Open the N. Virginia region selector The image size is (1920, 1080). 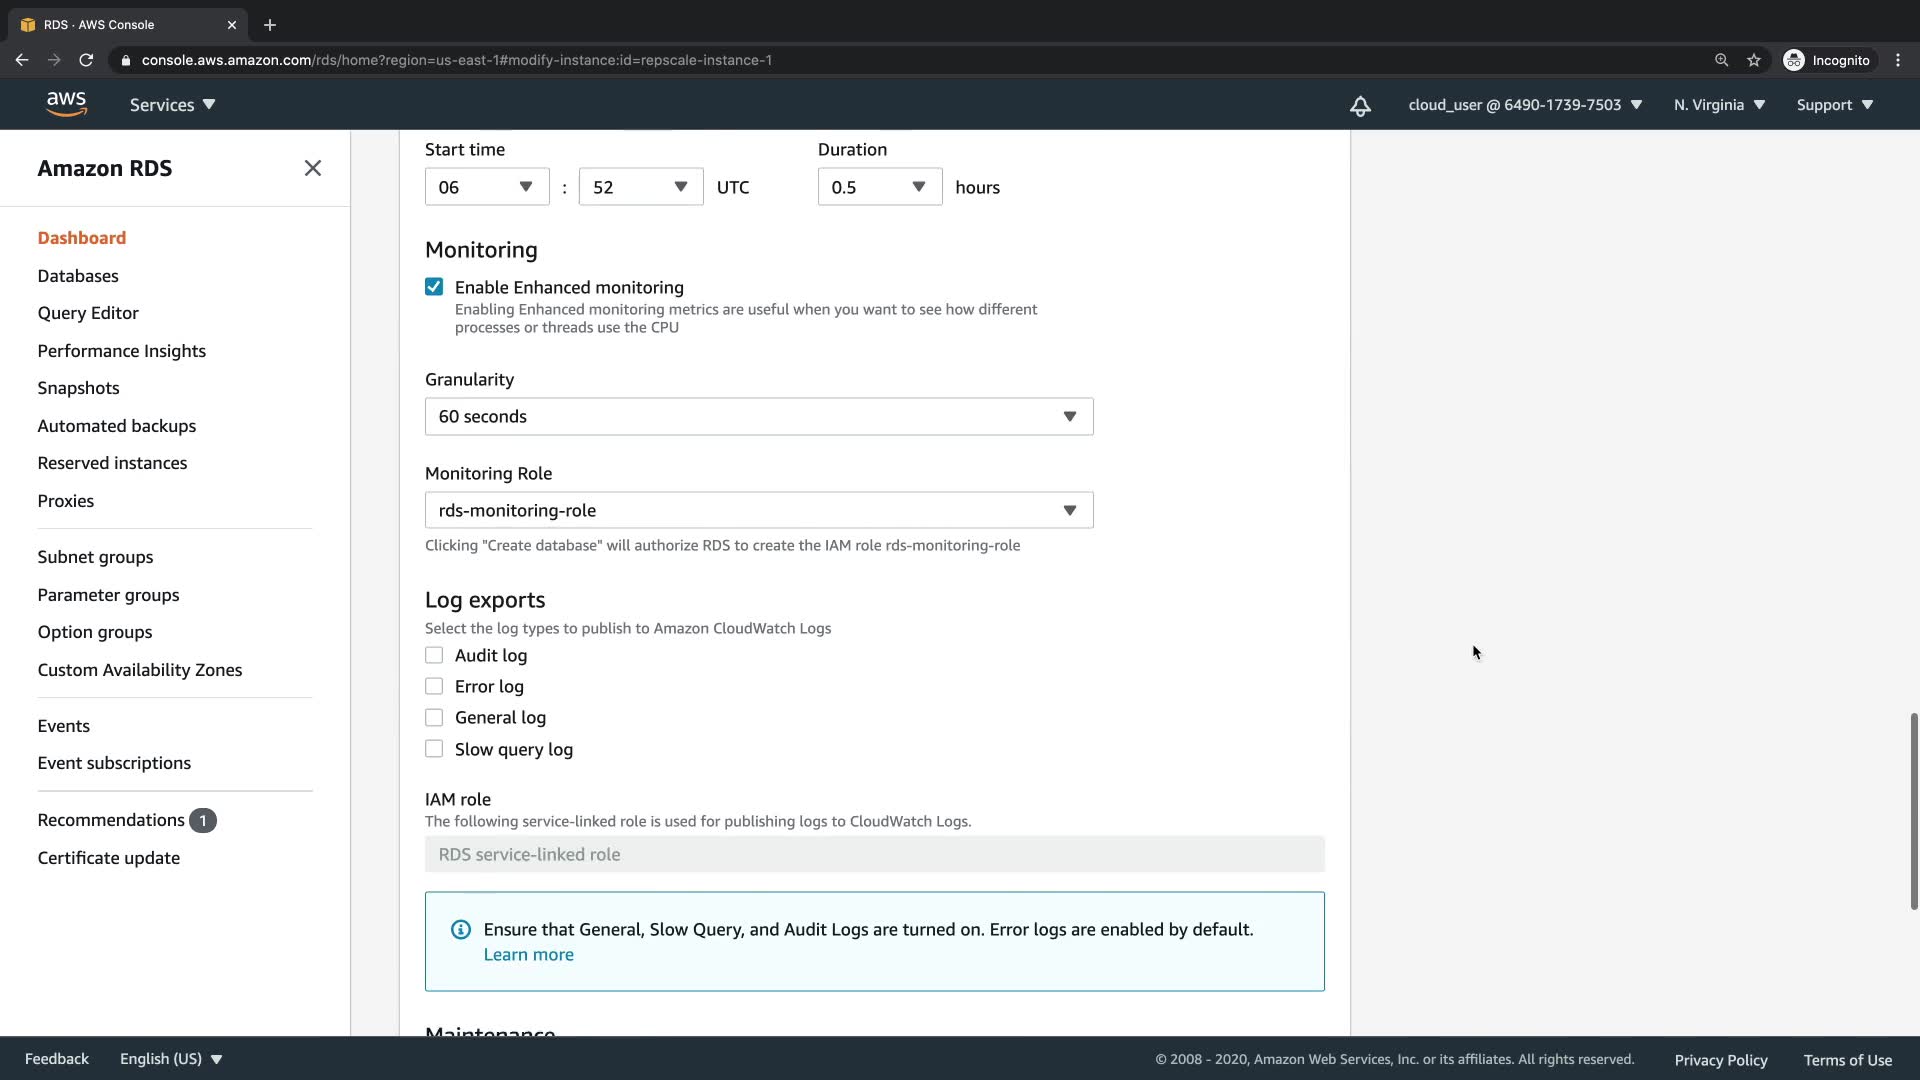point(1719,105)
